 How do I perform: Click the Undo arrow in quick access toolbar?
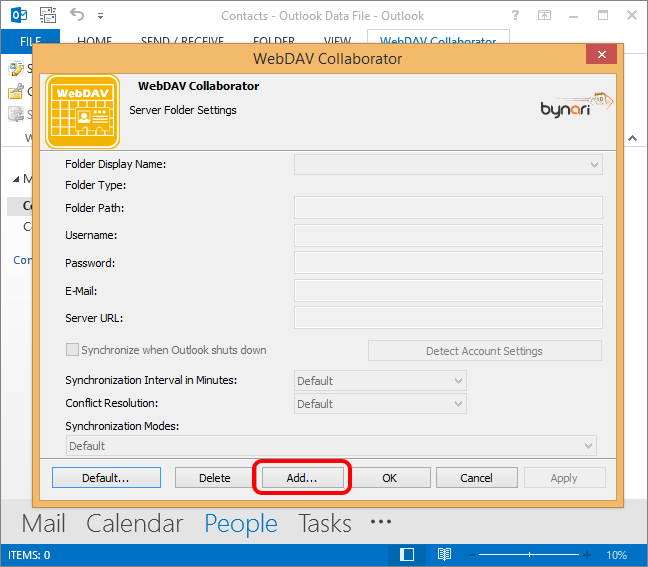pyautogui.click(x=77, y=14)
